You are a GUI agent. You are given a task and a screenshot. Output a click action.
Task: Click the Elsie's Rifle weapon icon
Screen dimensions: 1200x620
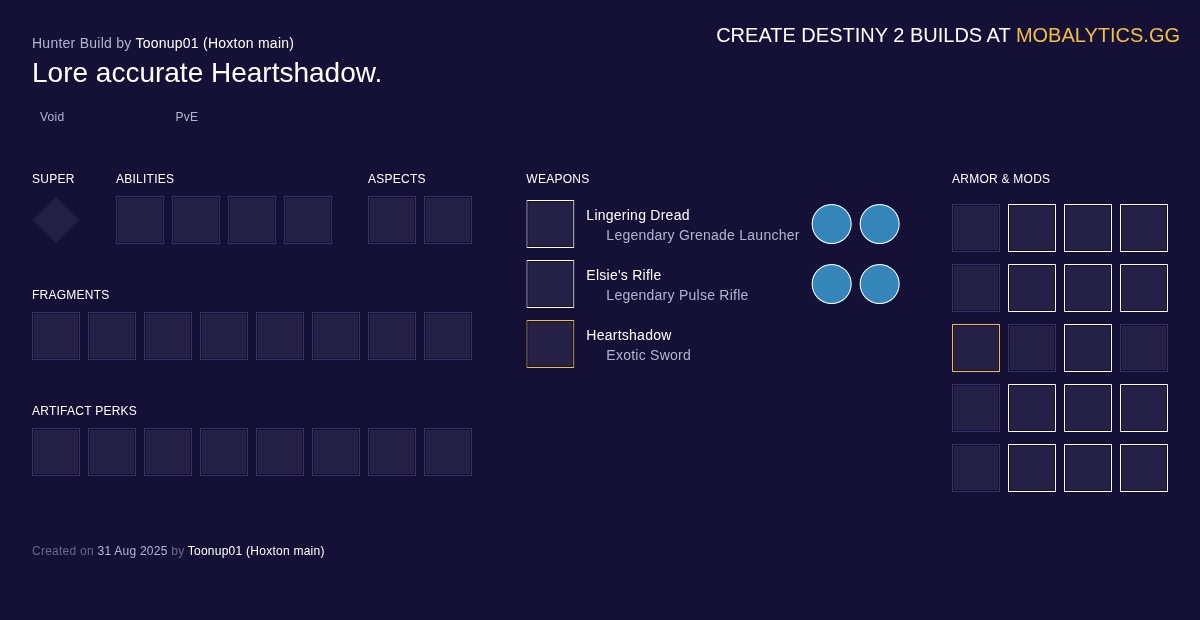tap(550, 284)
